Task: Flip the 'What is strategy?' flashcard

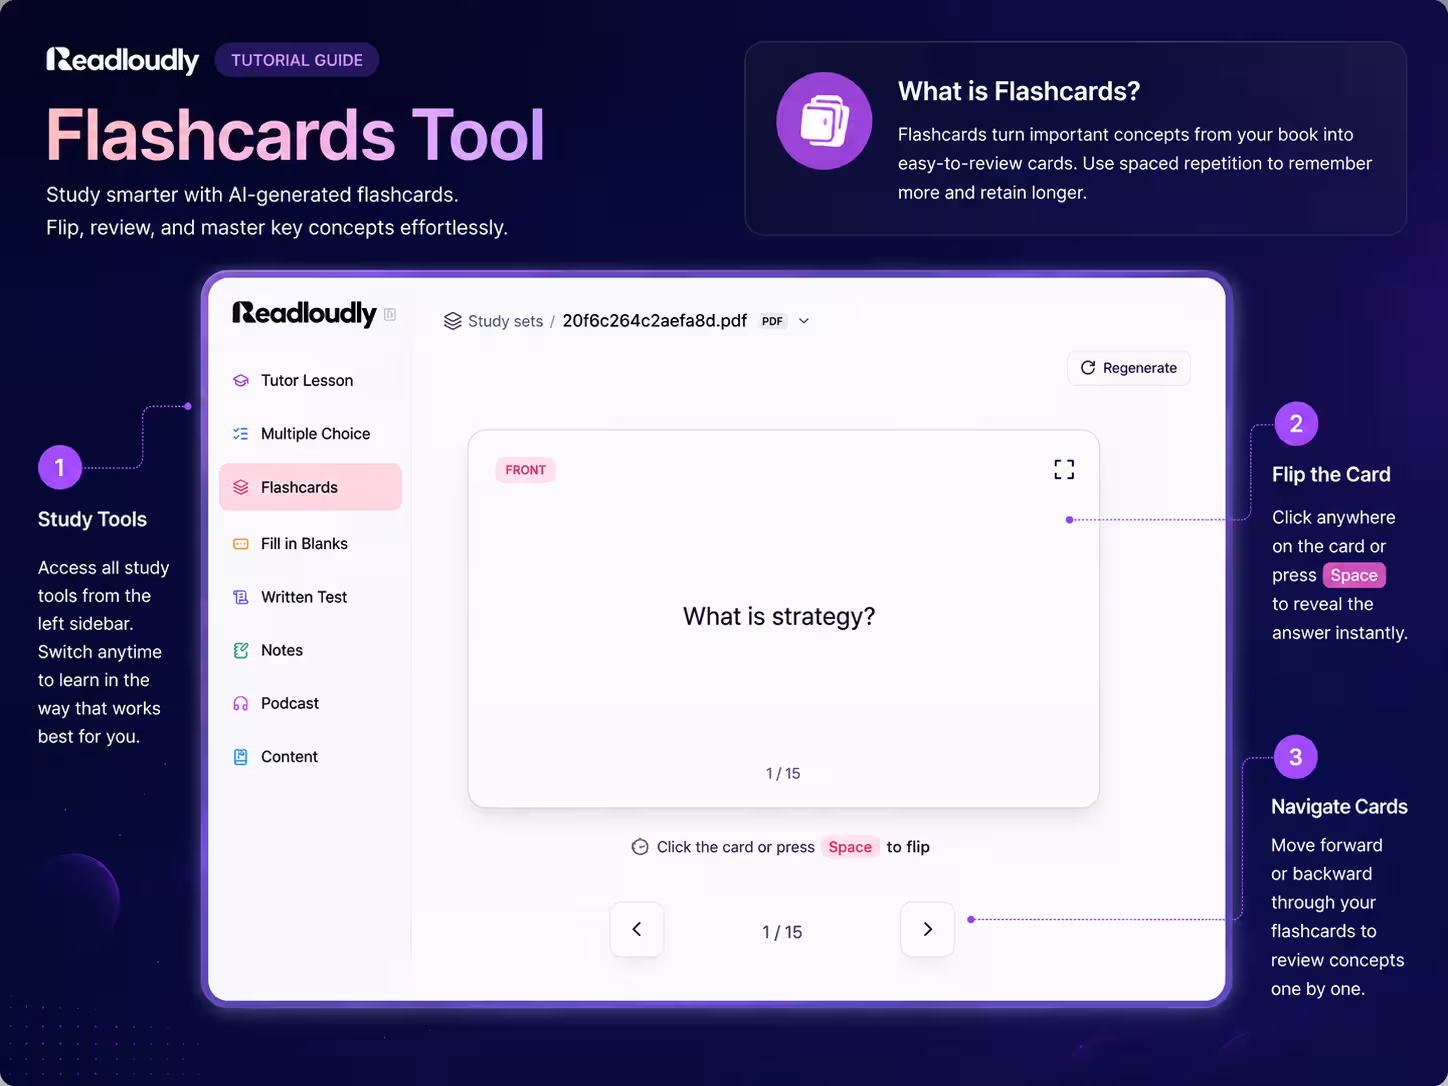Action: [783, 618]
